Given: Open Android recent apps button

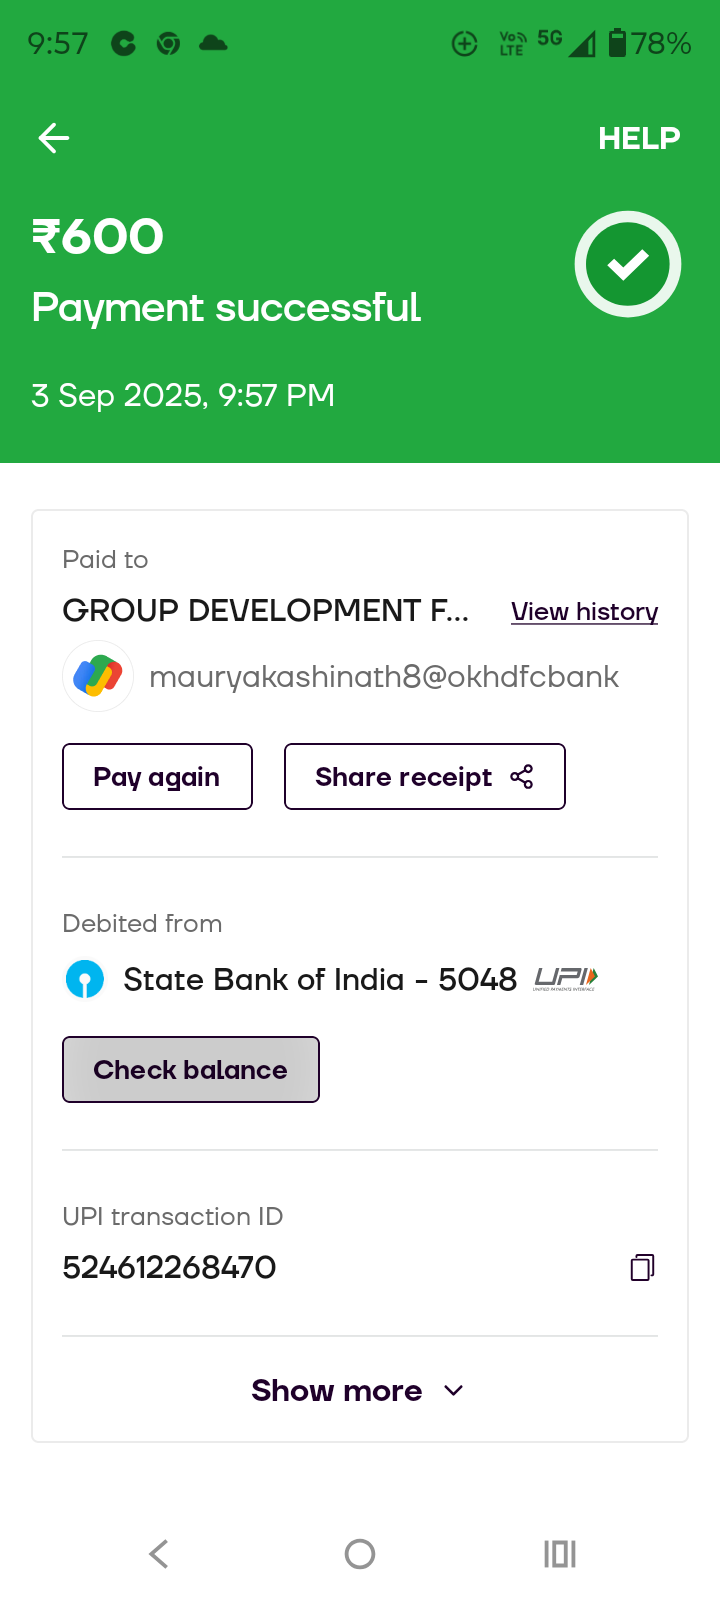Looking at the screenshot, I should pos(560,1554).
